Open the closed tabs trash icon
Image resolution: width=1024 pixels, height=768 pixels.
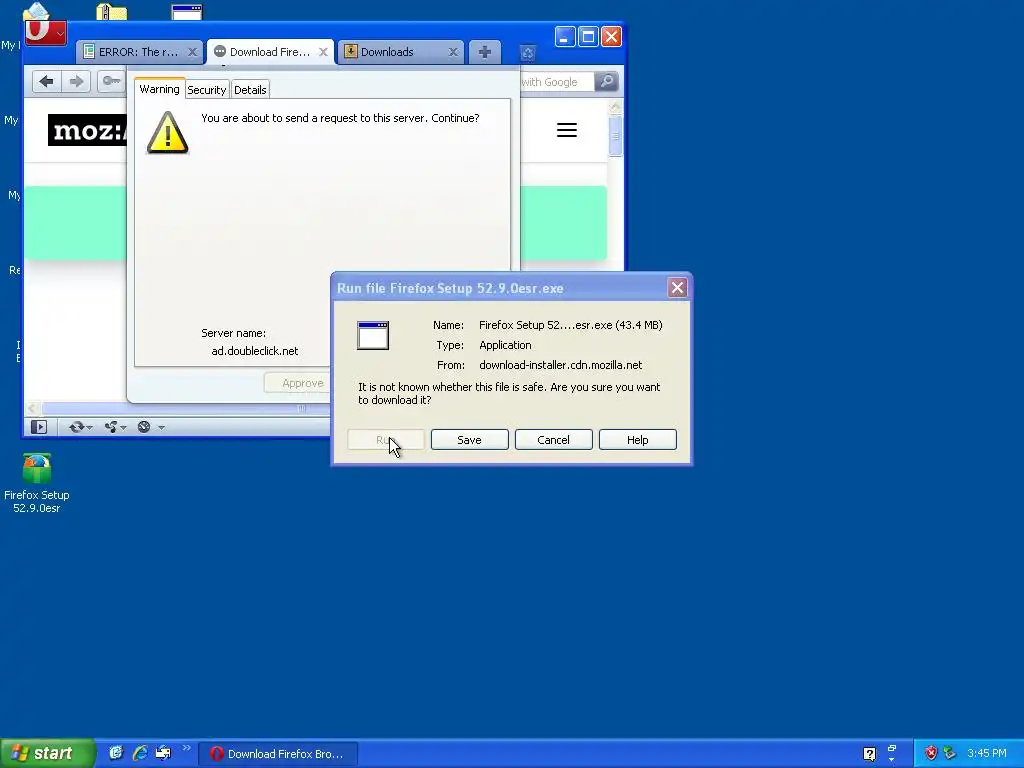(x=528, y=53)
